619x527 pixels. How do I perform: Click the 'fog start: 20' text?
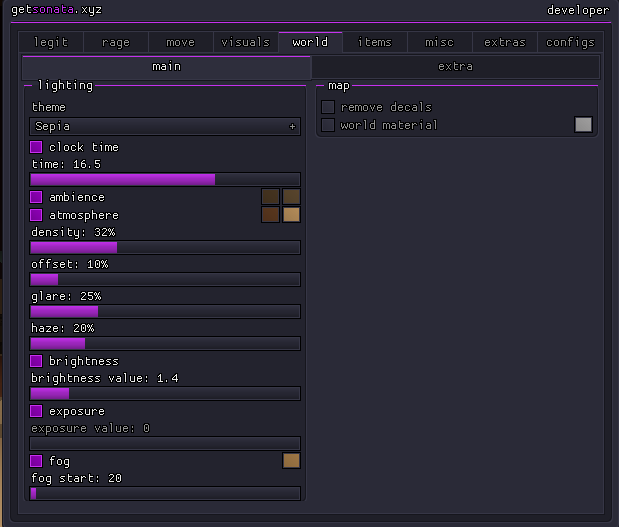(76, 478)
